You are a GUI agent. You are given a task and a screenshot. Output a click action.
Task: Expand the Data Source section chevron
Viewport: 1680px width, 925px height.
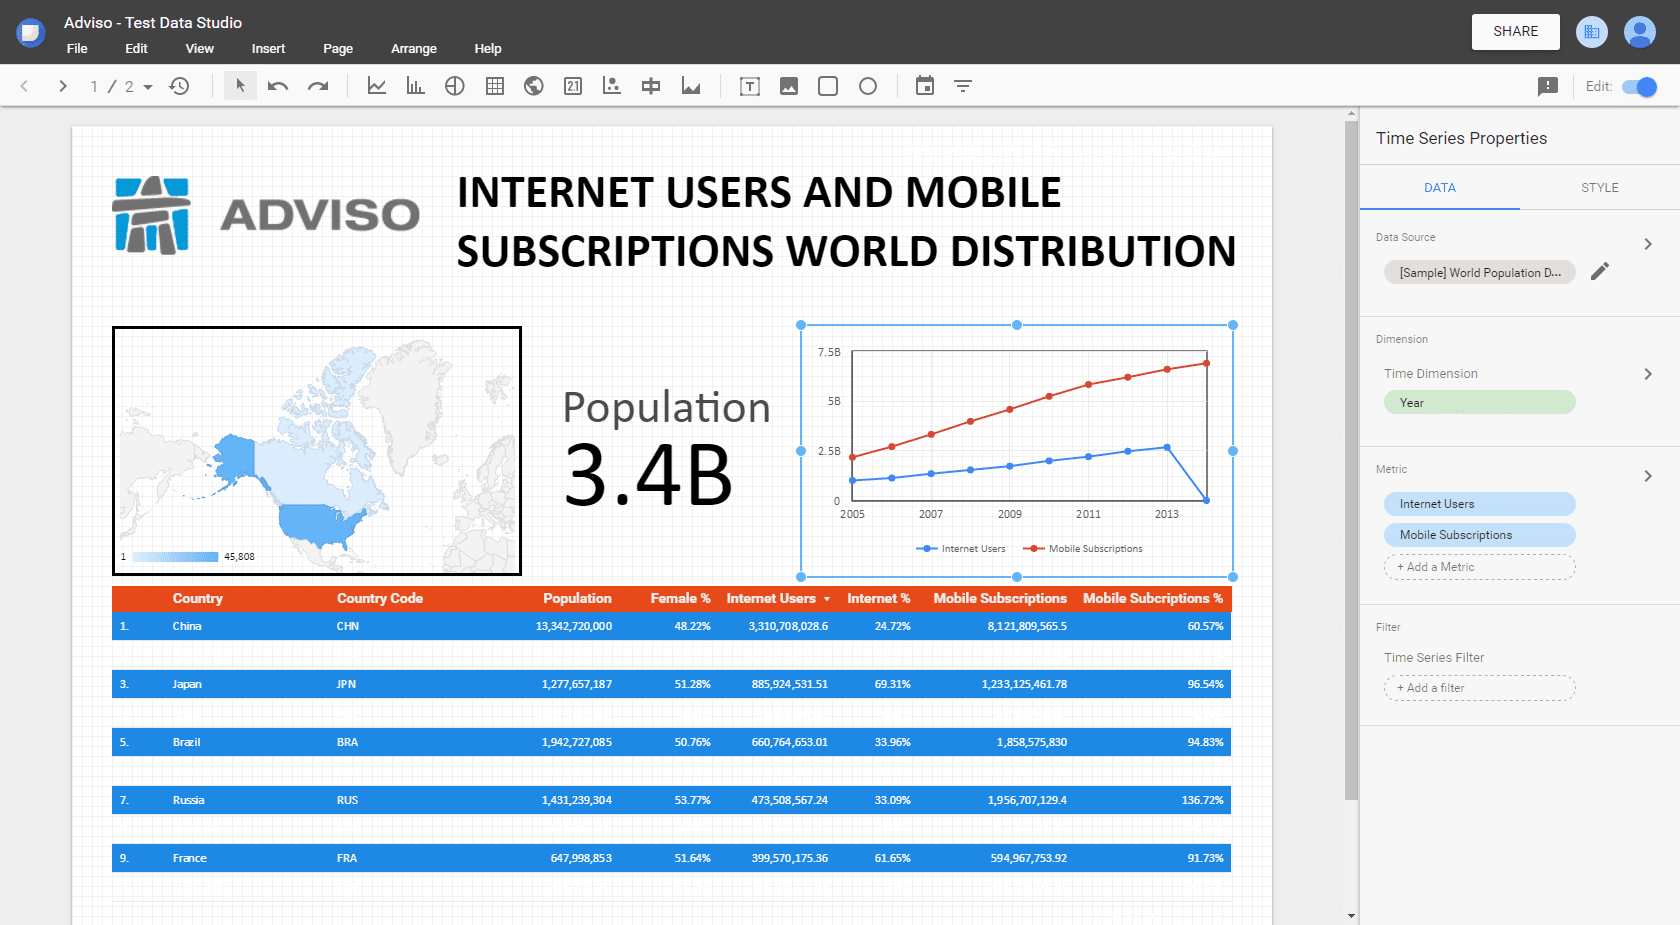(1648, 244)
